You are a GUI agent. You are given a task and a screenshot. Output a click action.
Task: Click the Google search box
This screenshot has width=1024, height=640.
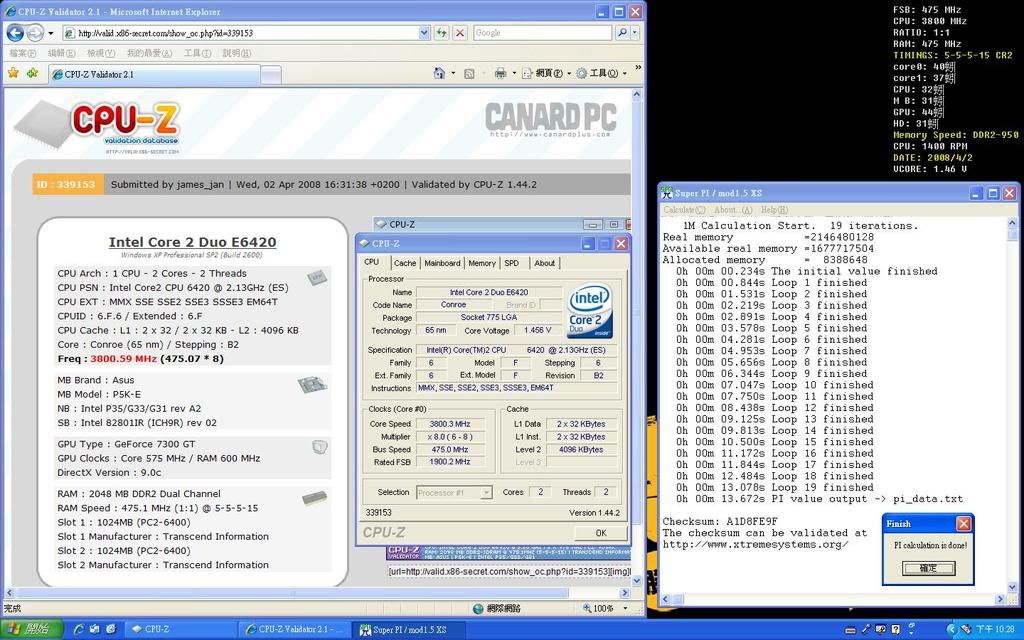[542, 33]
